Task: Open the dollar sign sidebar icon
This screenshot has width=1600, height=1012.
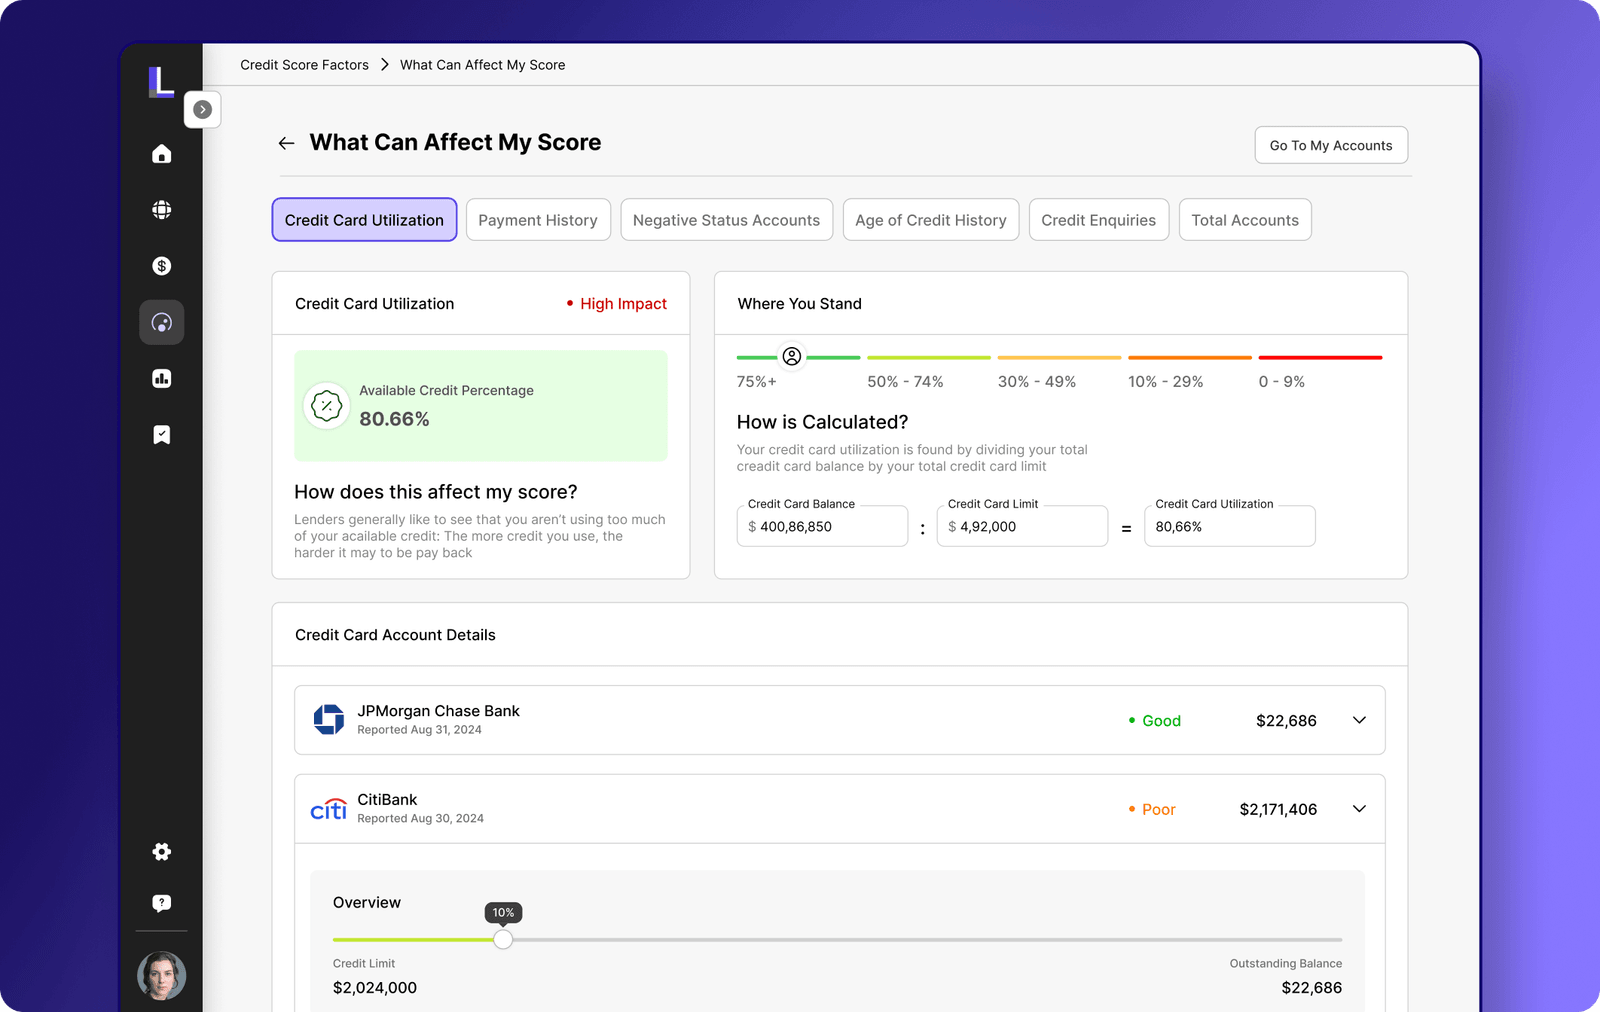Action: tap(161, 266)
